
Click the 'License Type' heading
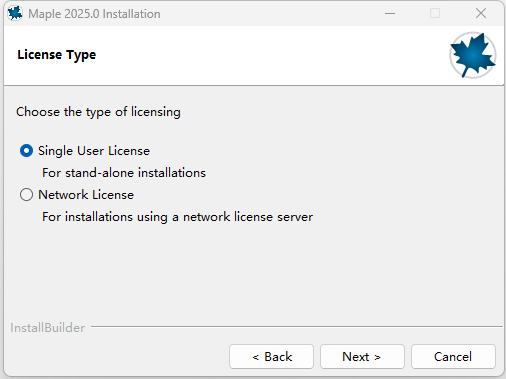tap(57, 55)
